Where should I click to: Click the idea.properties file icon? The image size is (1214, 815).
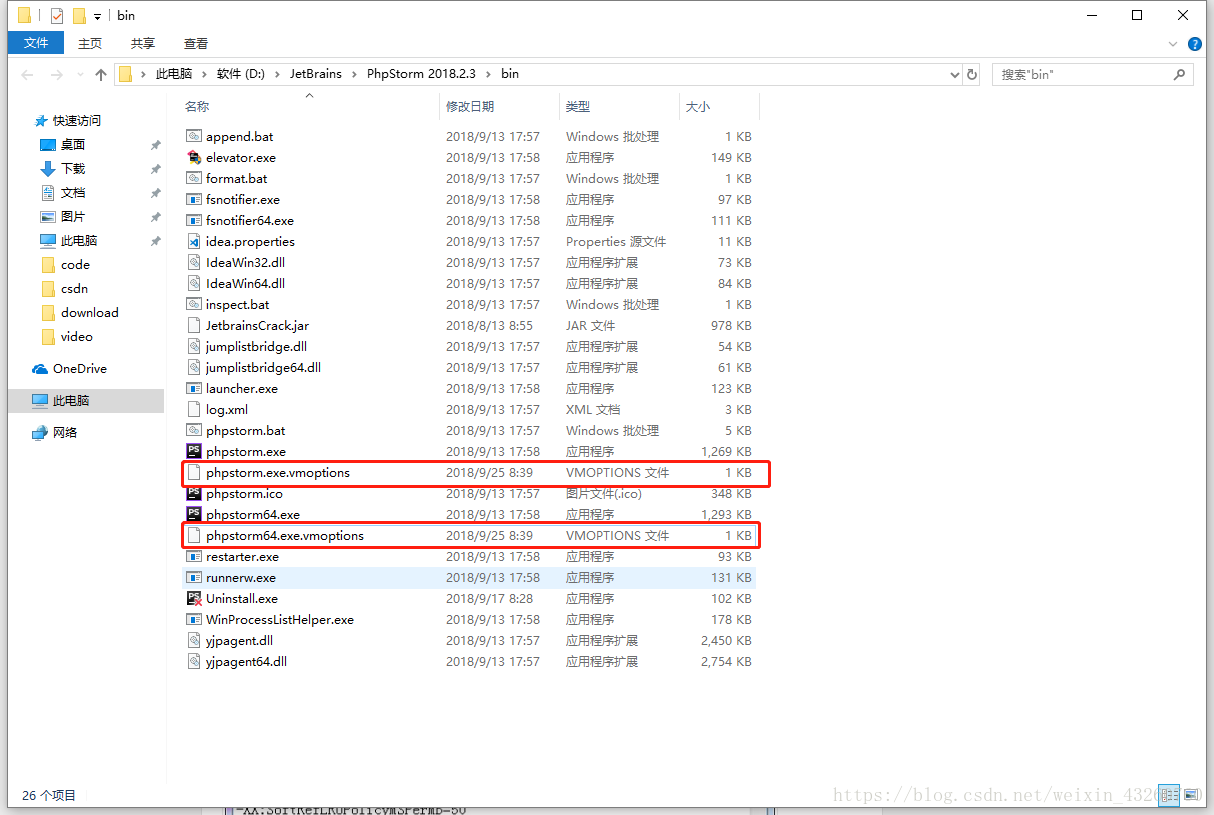pos(195,241)
